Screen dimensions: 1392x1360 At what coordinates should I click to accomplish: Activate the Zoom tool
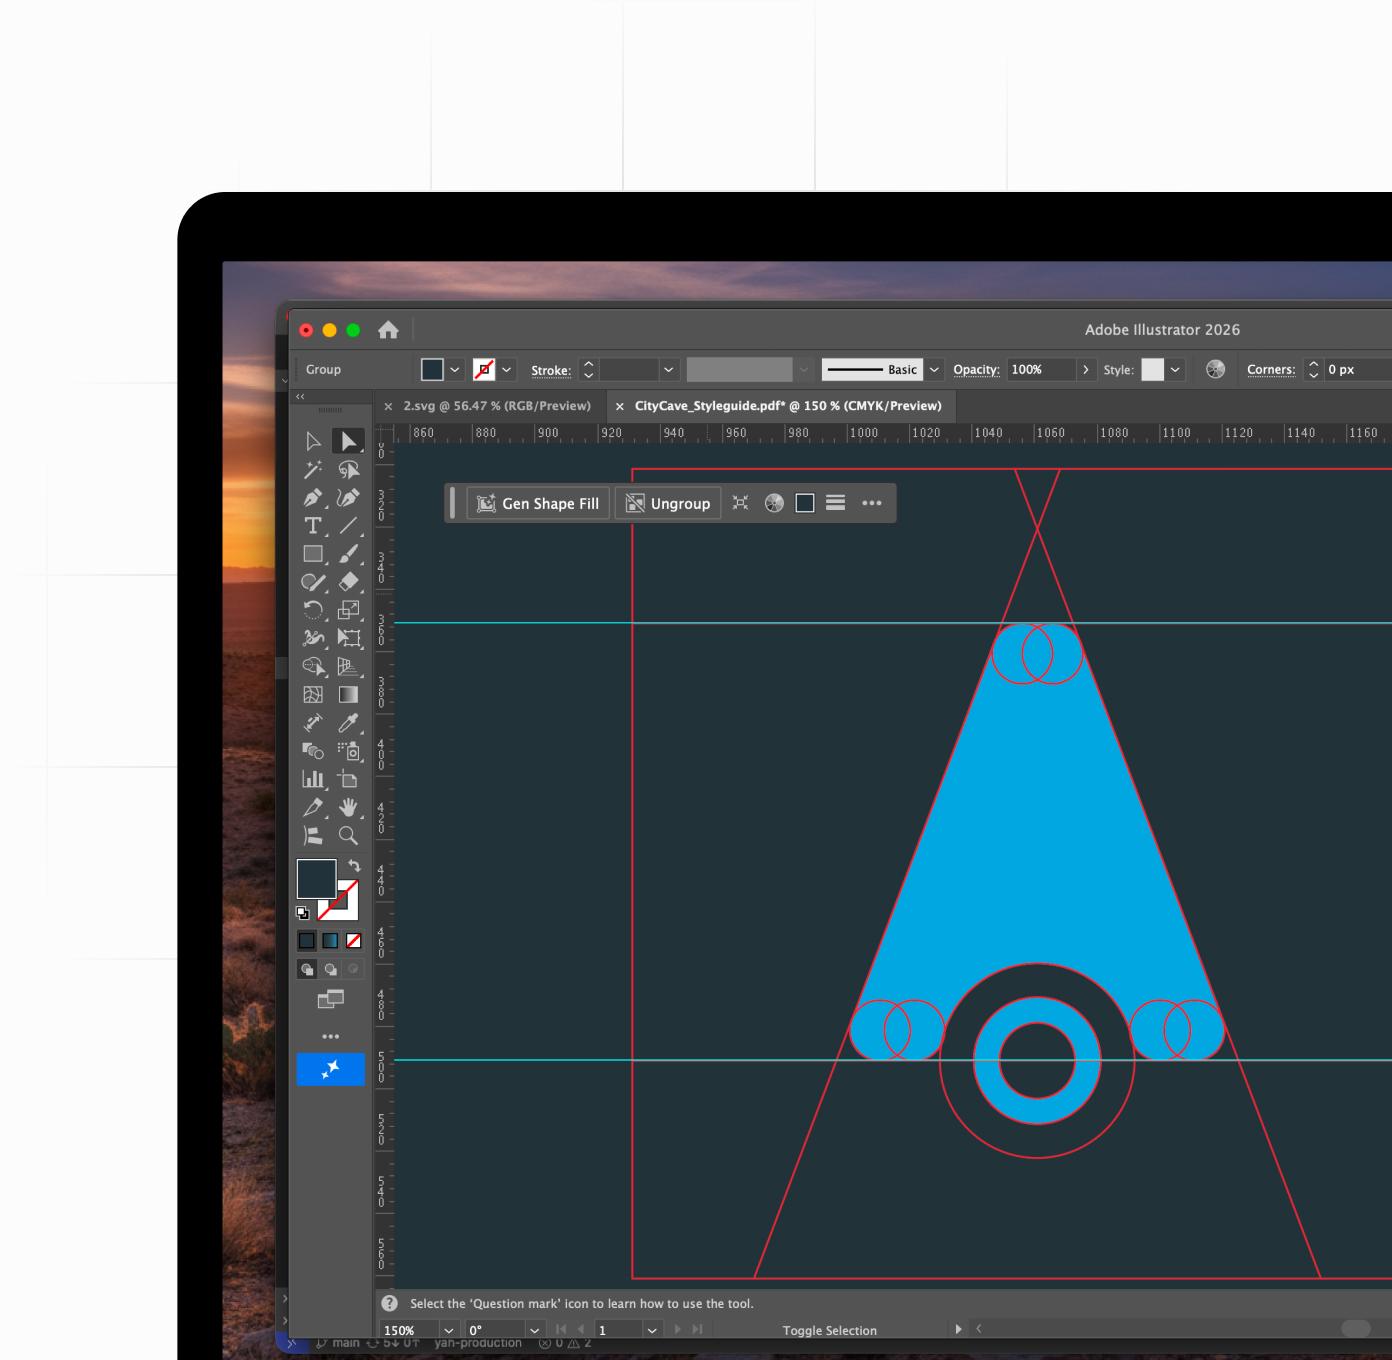[x=346, y=833]
